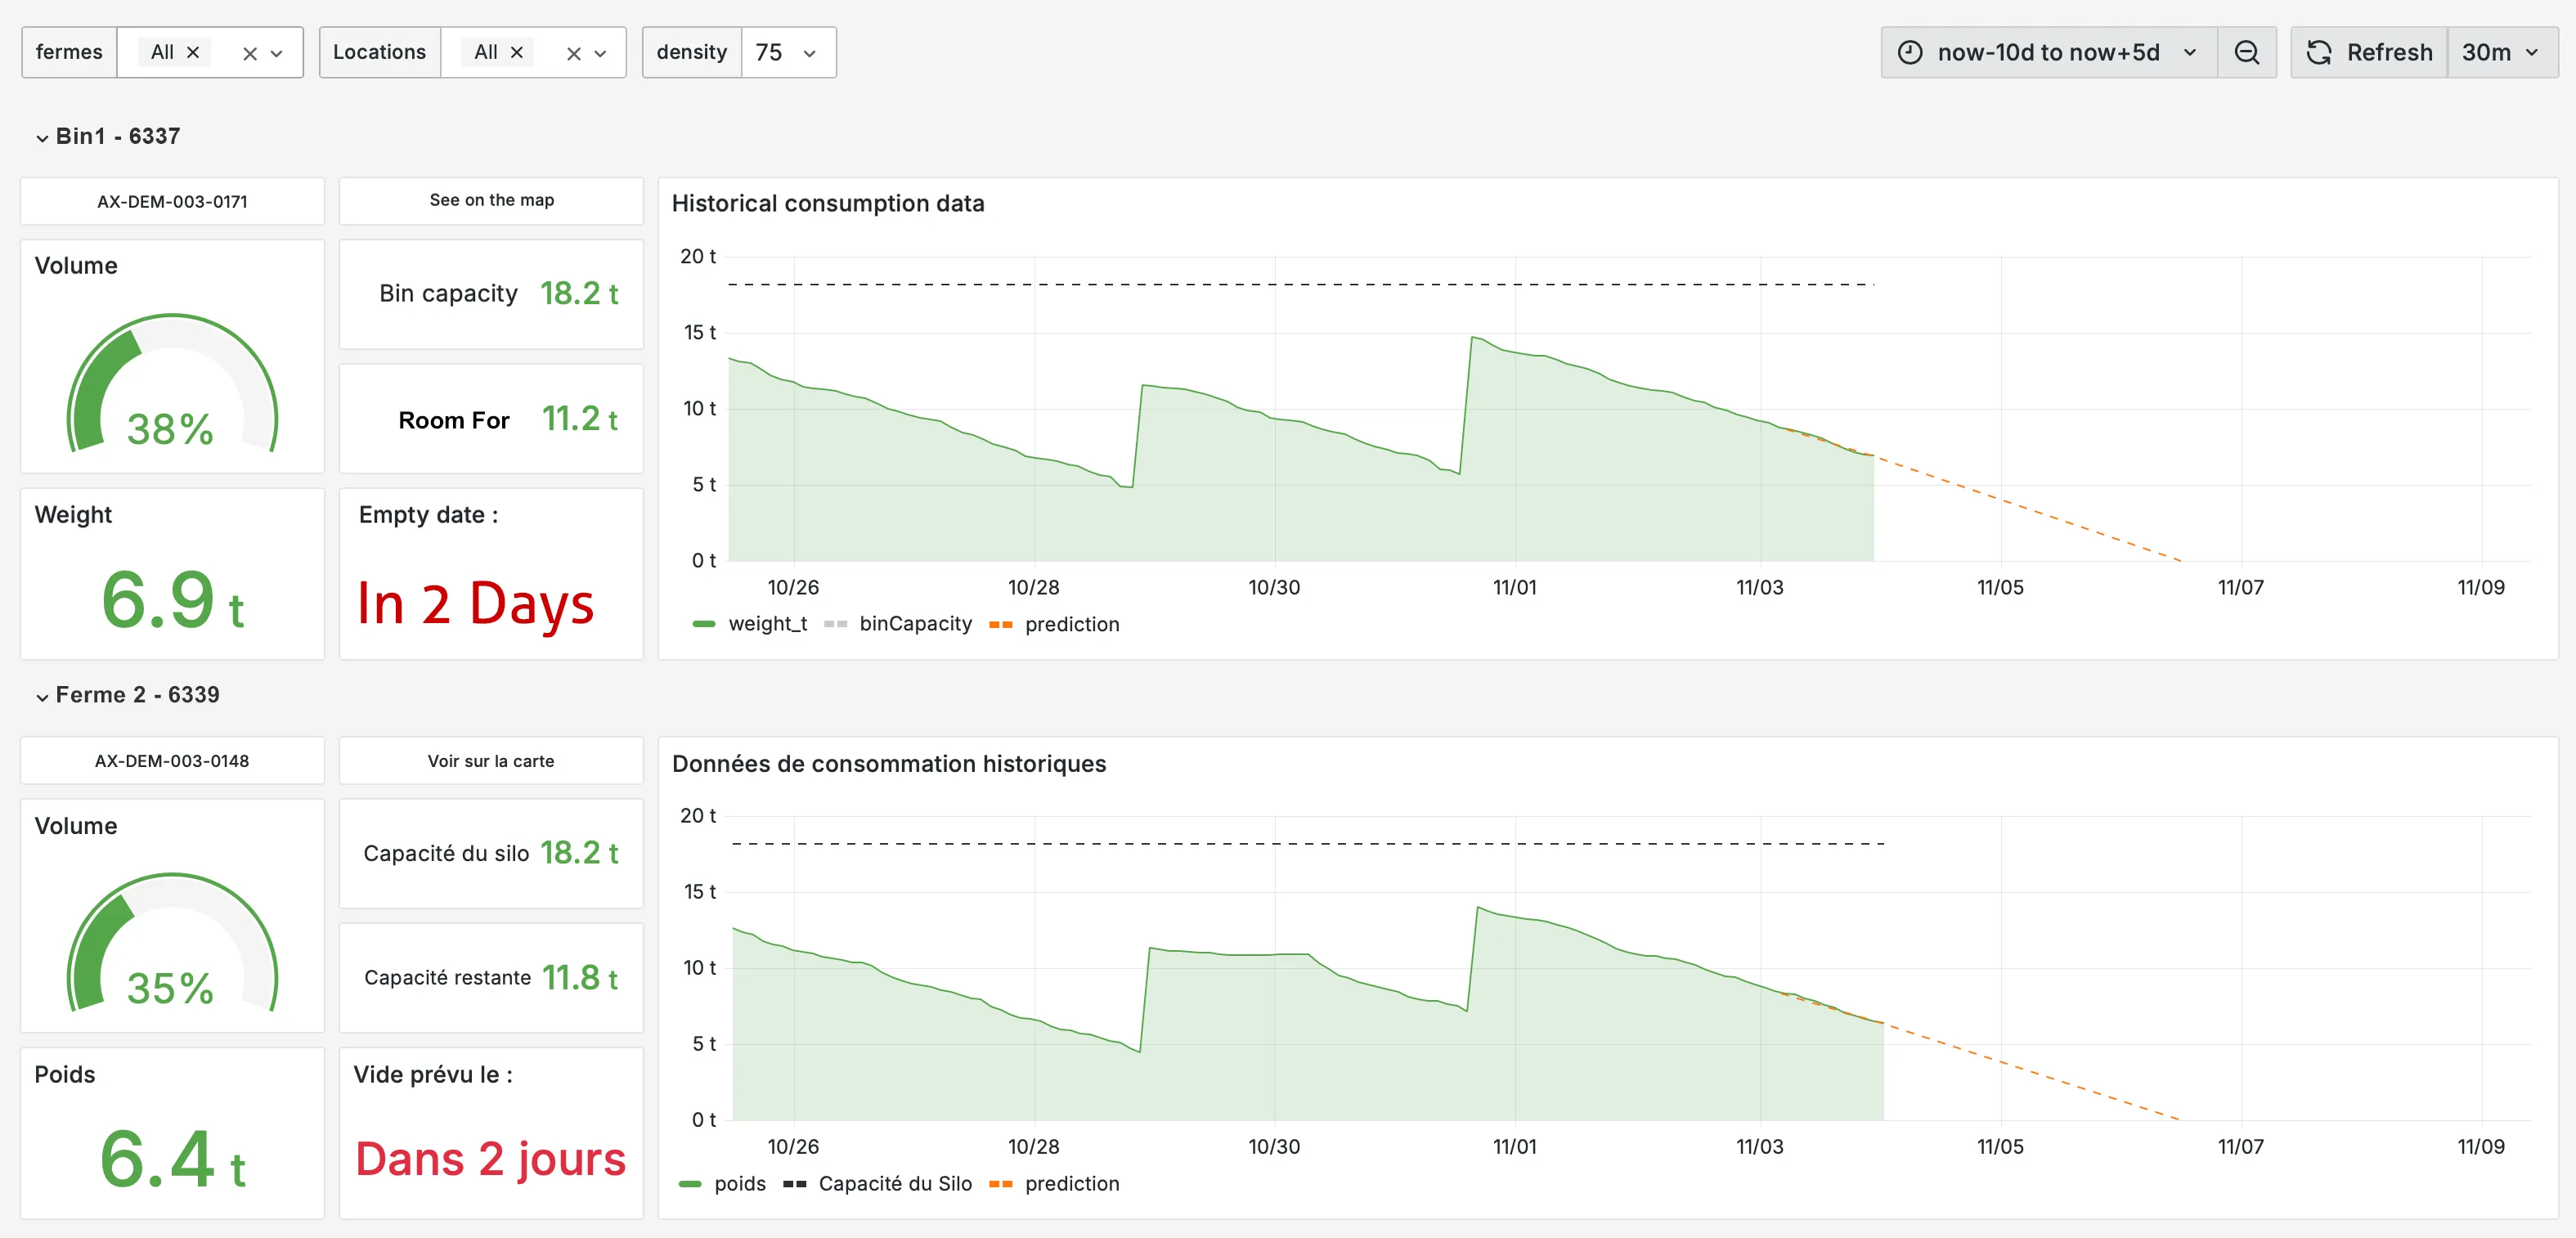
Task: Click the zoom out time range icon
Action: [x=2246, y=52]
